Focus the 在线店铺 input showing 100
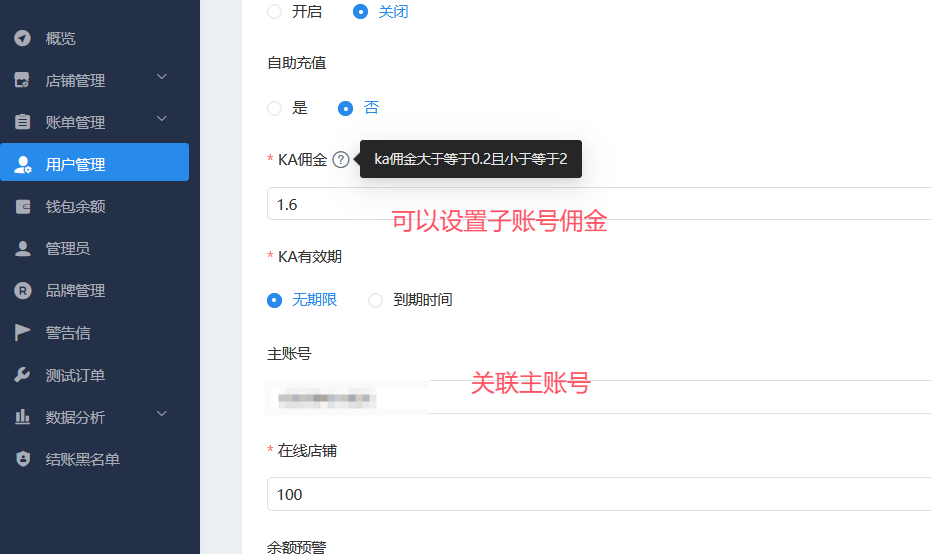This screenshot has height=554, width=931. (x=598, y=494)
